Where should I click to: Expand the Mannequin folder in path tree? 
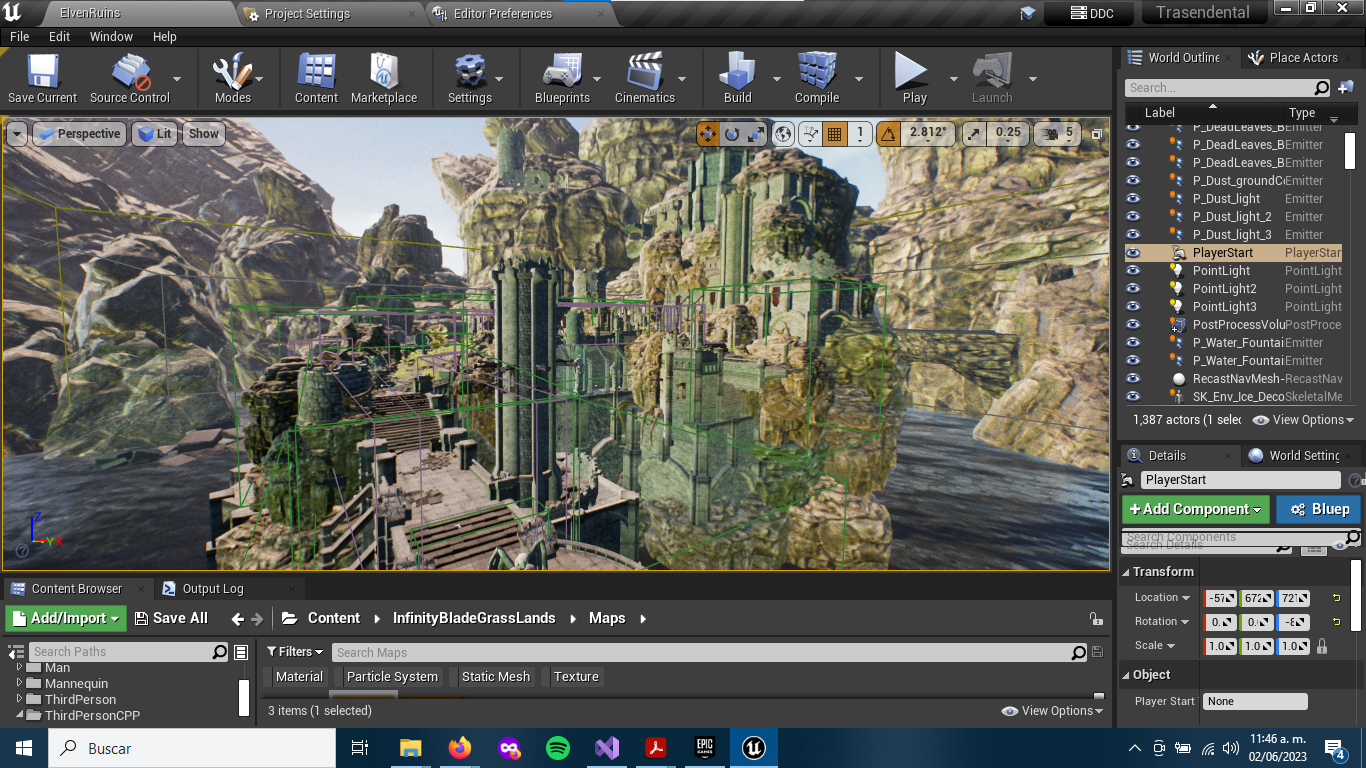19,684
